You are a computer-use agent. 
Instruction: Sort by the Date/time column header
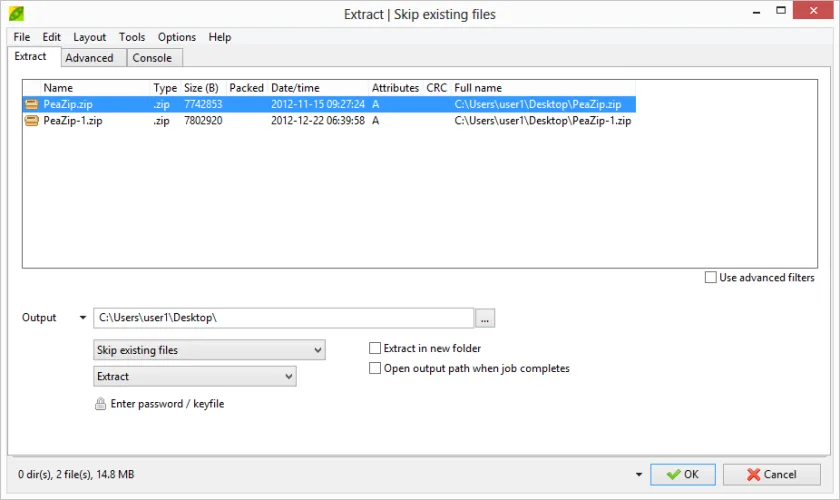click(318, 88)
